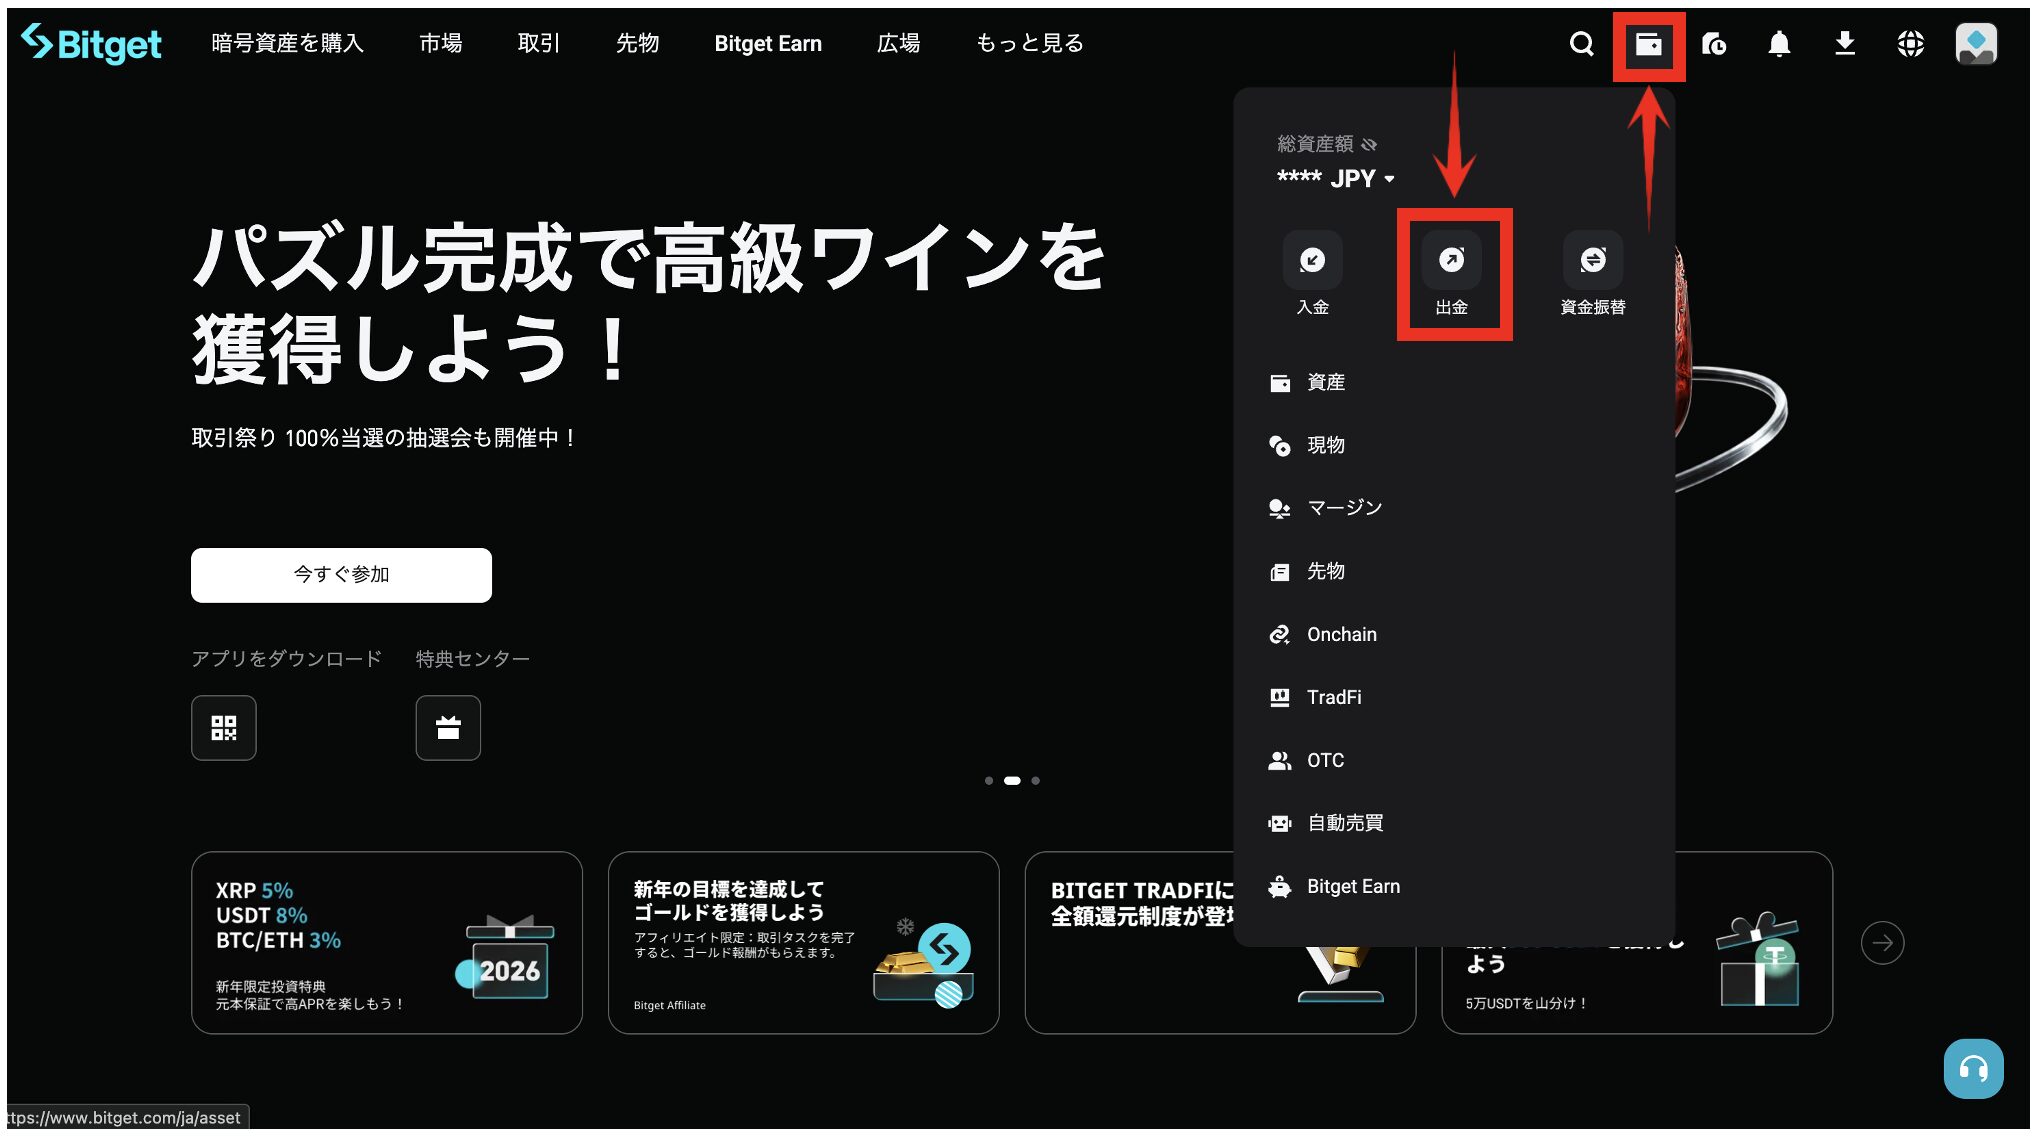Select the 出金 withdraw icon

point(1452,261)
